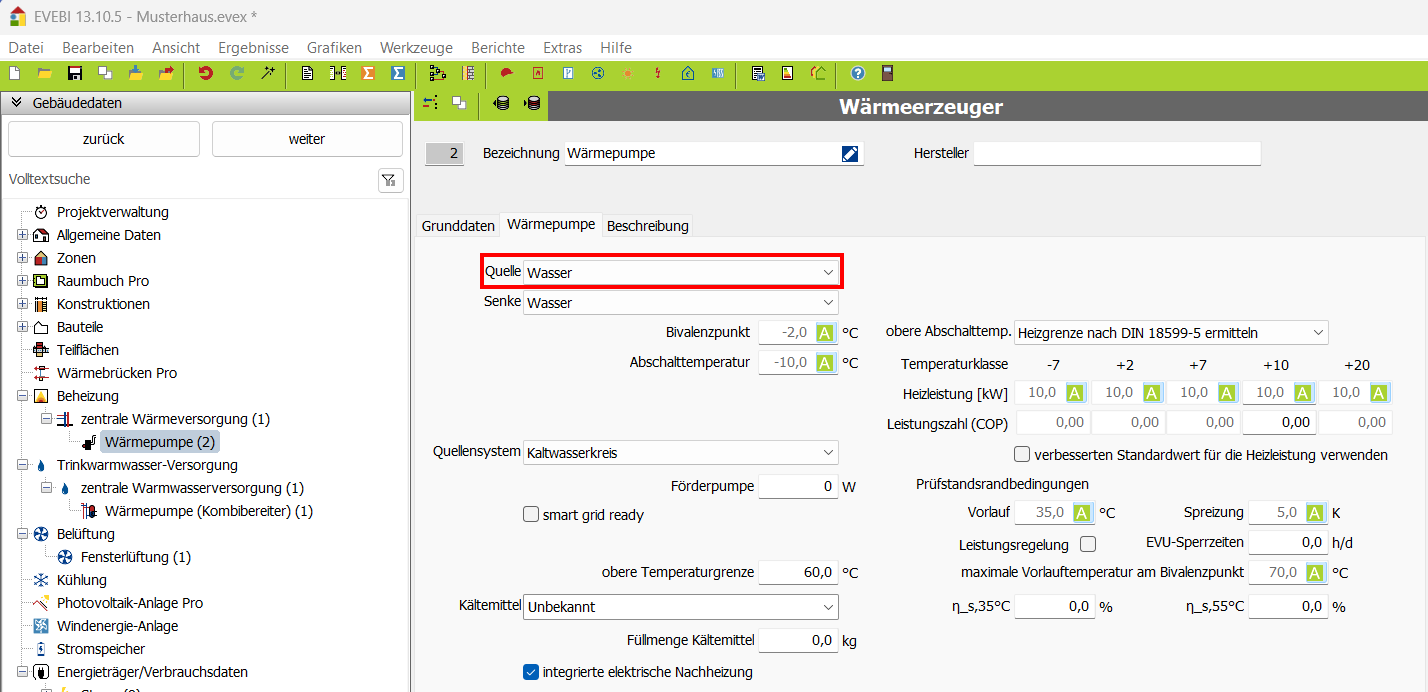Click the Förderpumpe input field
This screenshot has height=692, width=1428.
(x=798, y=487)
